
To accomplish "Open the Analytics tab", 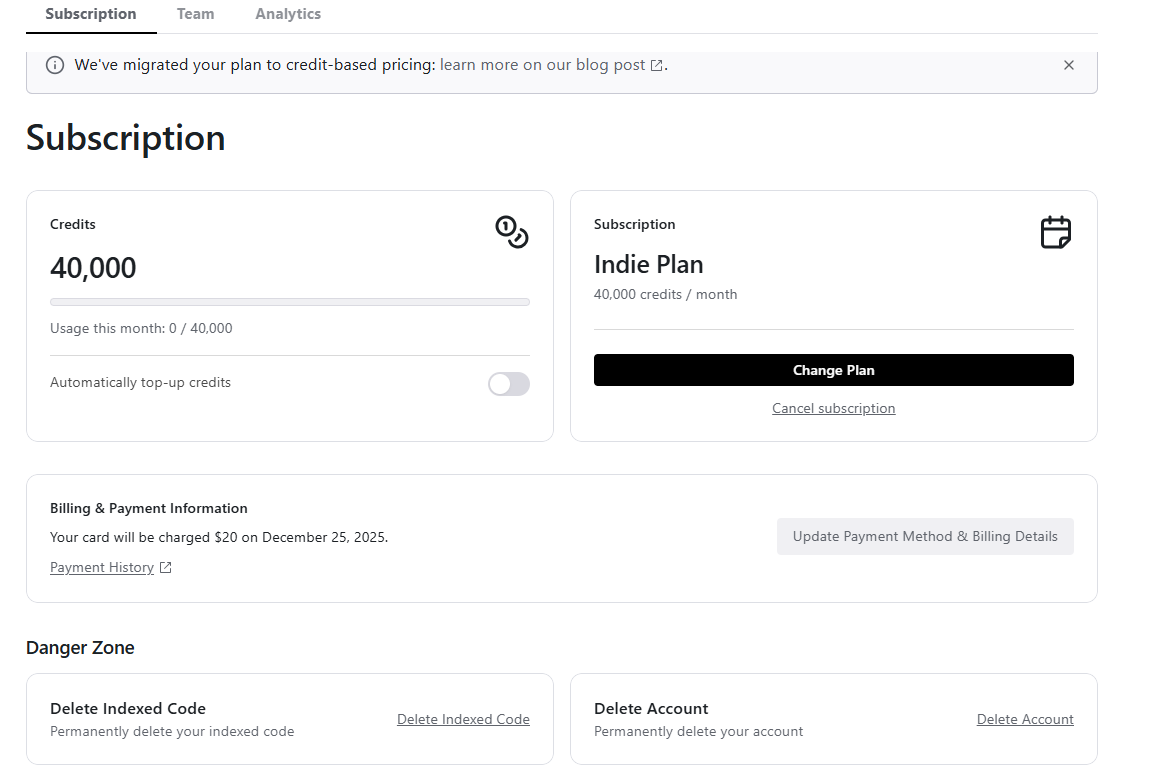I will (x=288, y=14).
